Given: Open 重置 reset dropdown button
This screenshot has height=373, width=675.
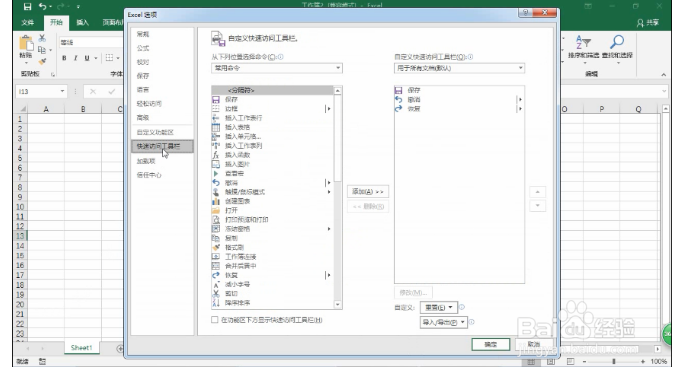Looking at the screenshot, I should pos(439,308).
